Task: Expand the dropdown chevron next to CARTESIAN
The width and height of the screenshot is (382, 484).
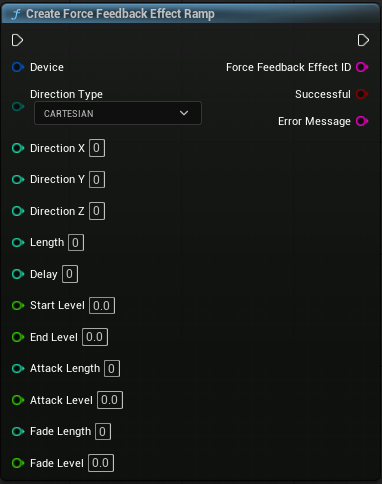Action: point(184,113)
